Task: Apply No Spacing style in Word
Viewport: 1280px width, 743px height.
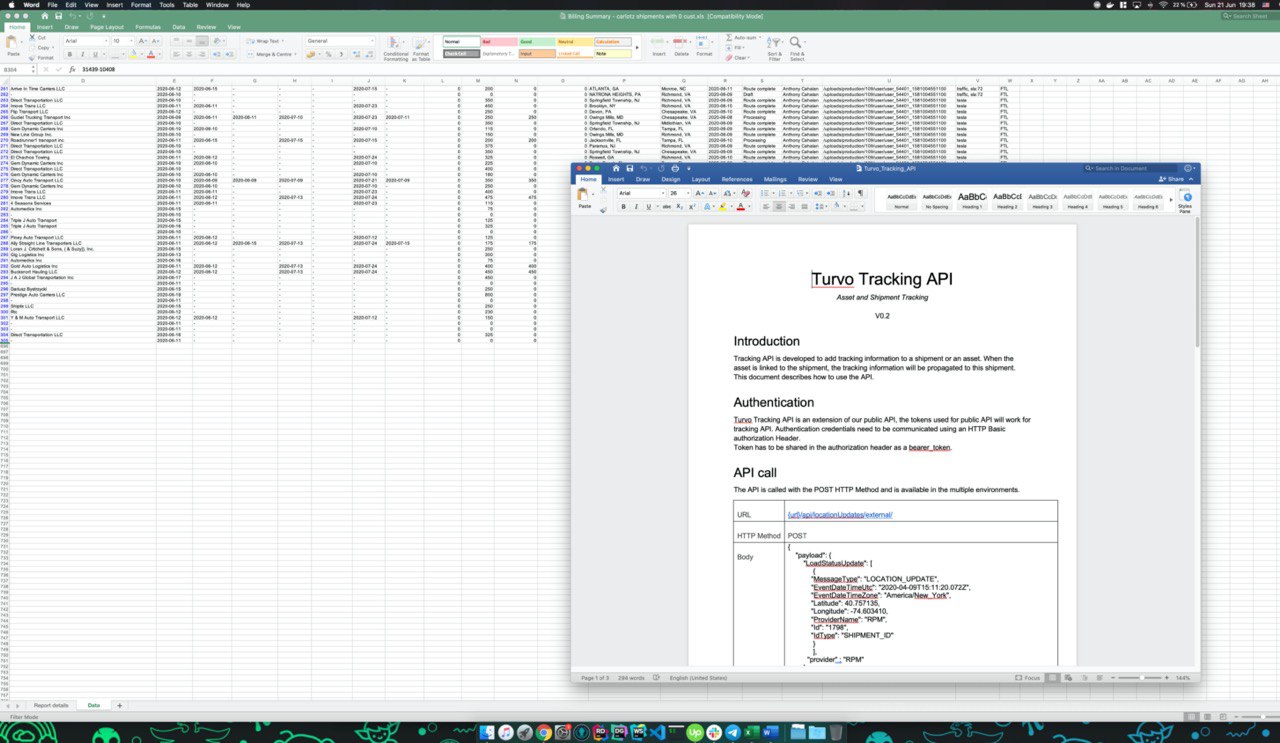Action: tap(937, 200)
